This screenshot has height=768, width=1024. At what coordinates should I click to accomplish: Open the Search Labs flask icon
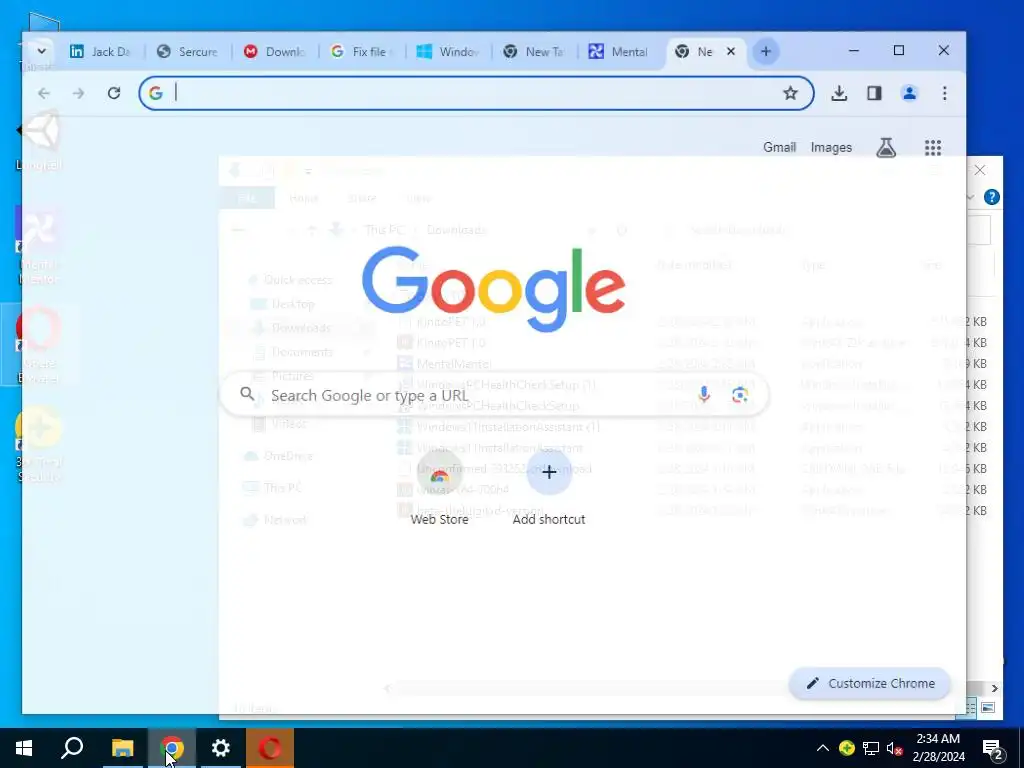pos(886,148)
